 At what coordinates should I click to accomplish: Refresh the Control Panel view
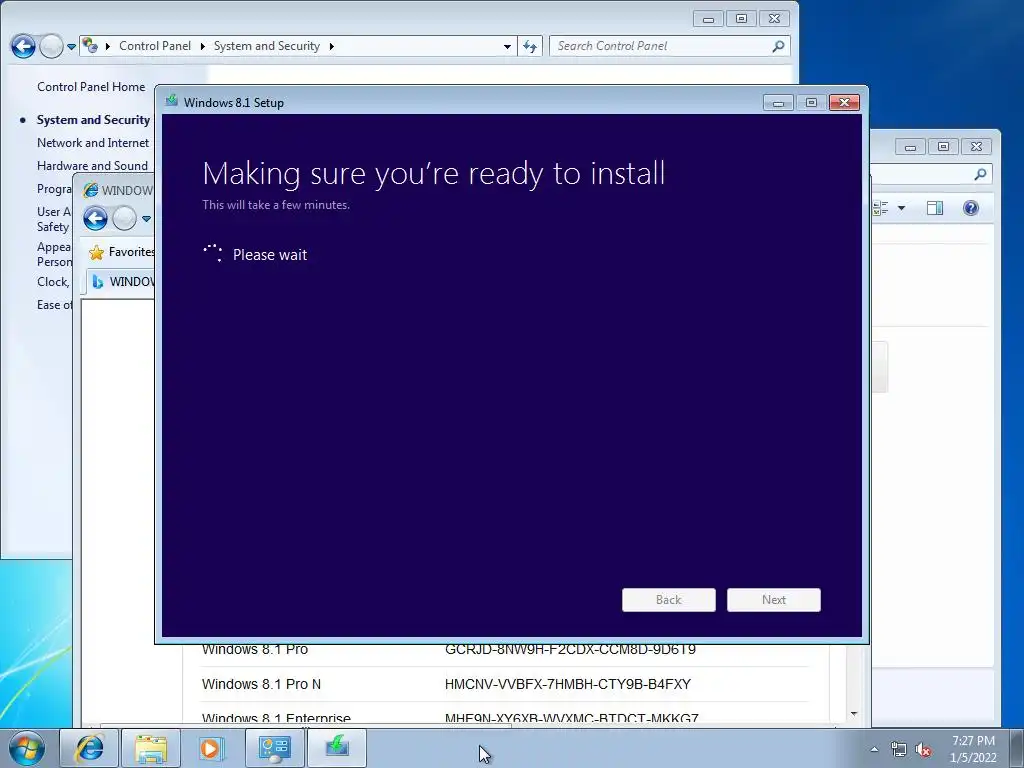coord(530,46)
